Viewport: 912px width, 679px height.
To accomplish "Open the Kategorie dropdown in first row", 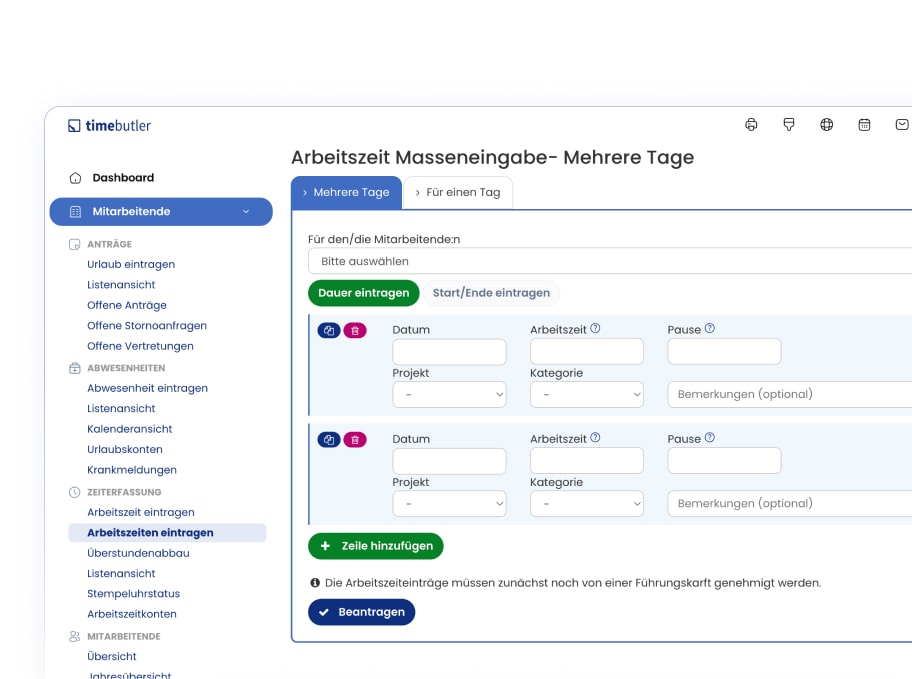I will tap(587, 394).
